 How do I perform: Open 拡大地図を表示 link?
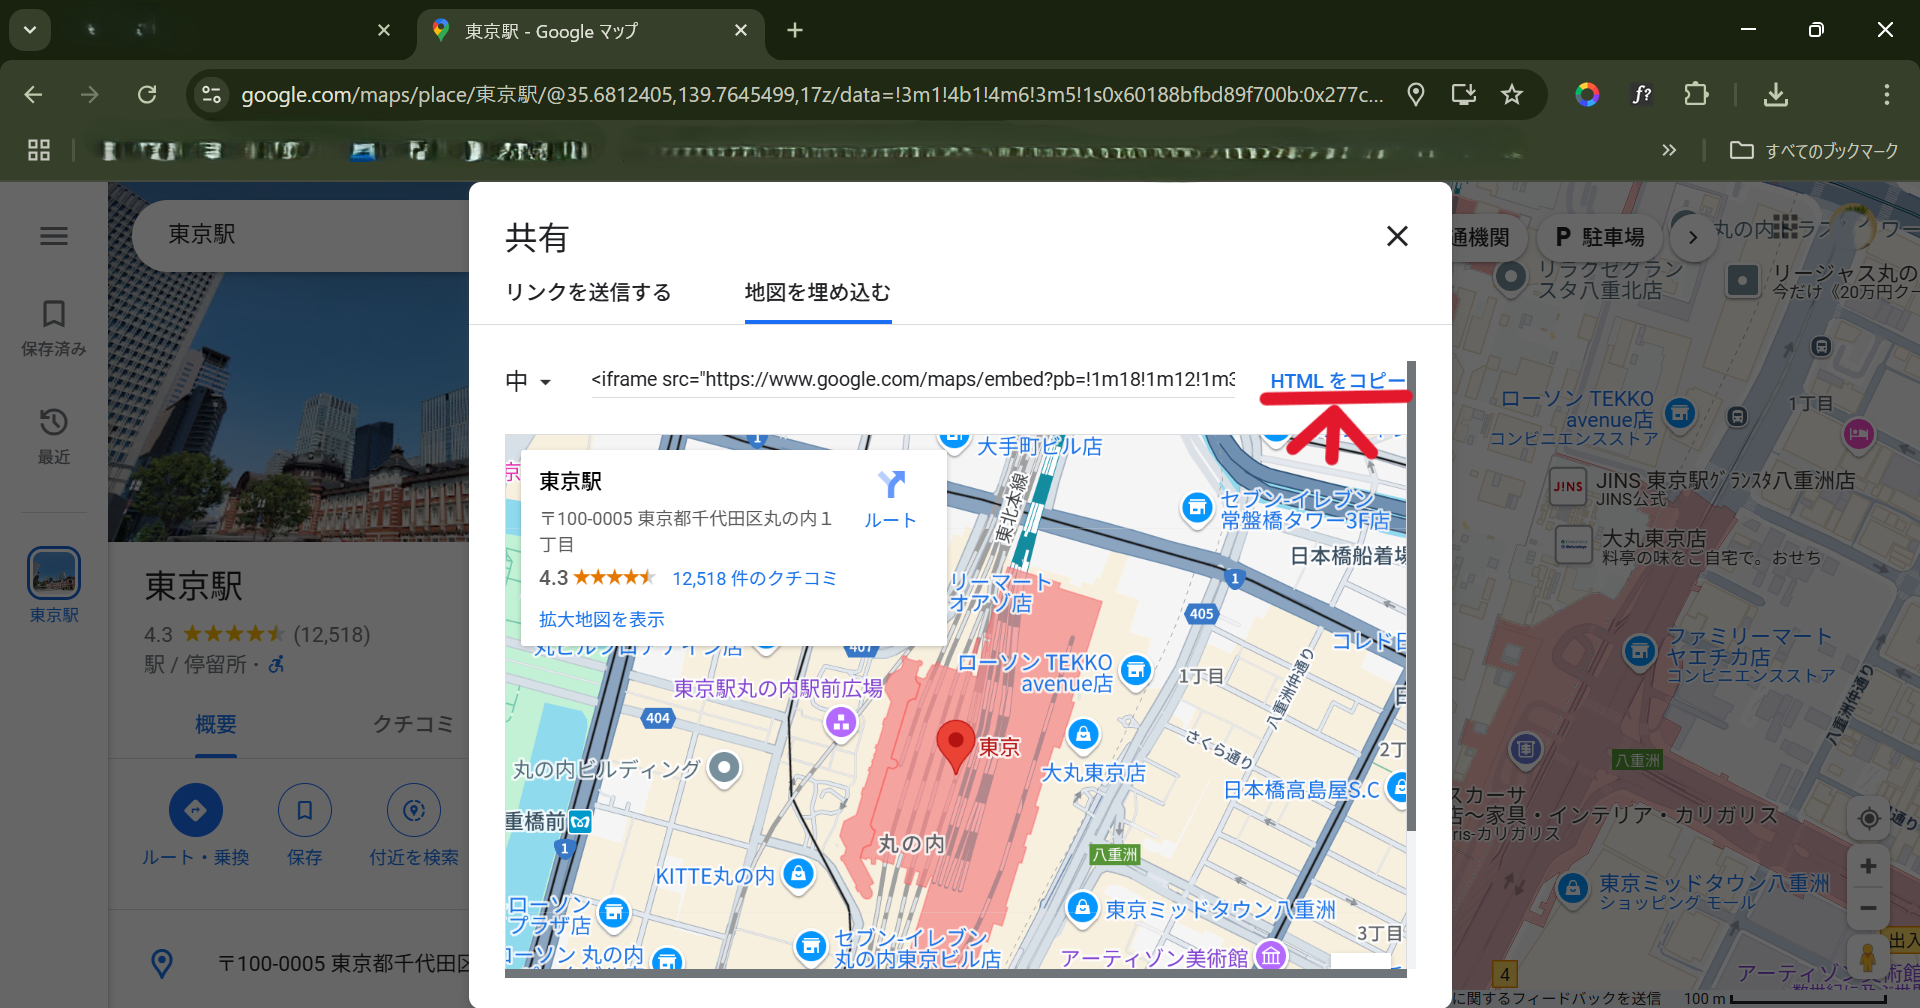(x=601, y=620)
